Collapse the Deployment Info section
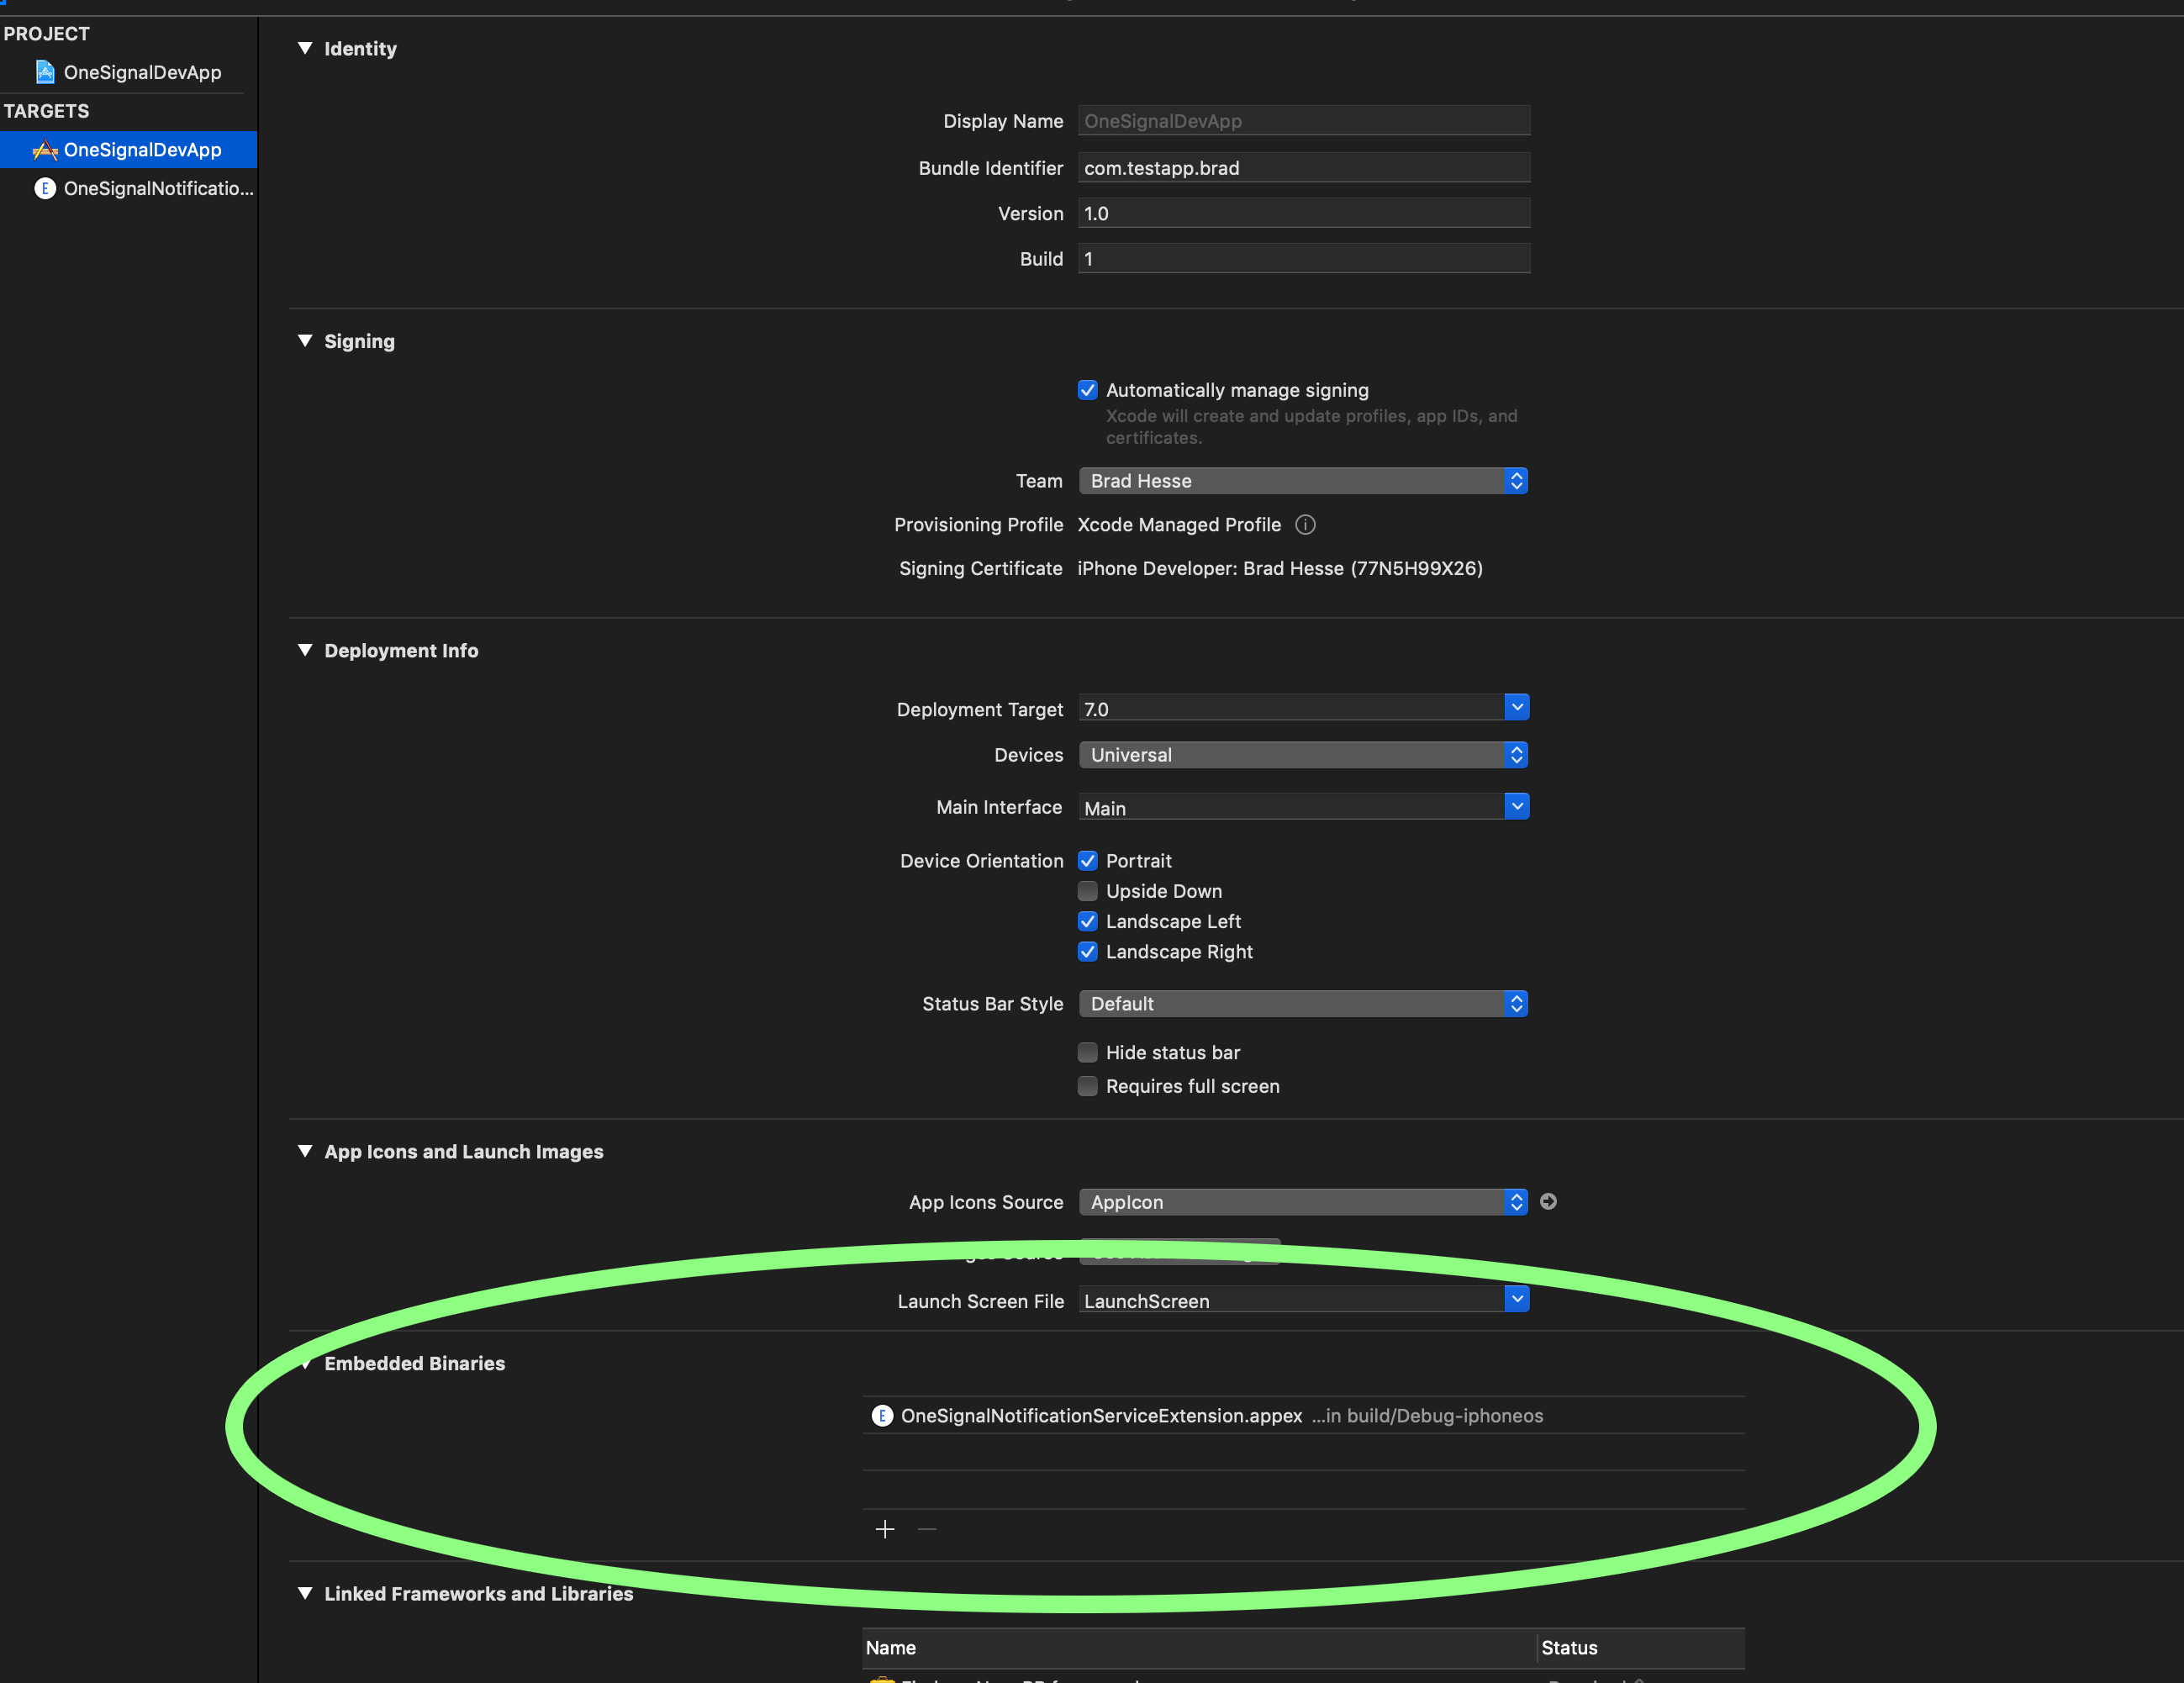This screenshot has height=1683, width=2184. tap(305, 650)
